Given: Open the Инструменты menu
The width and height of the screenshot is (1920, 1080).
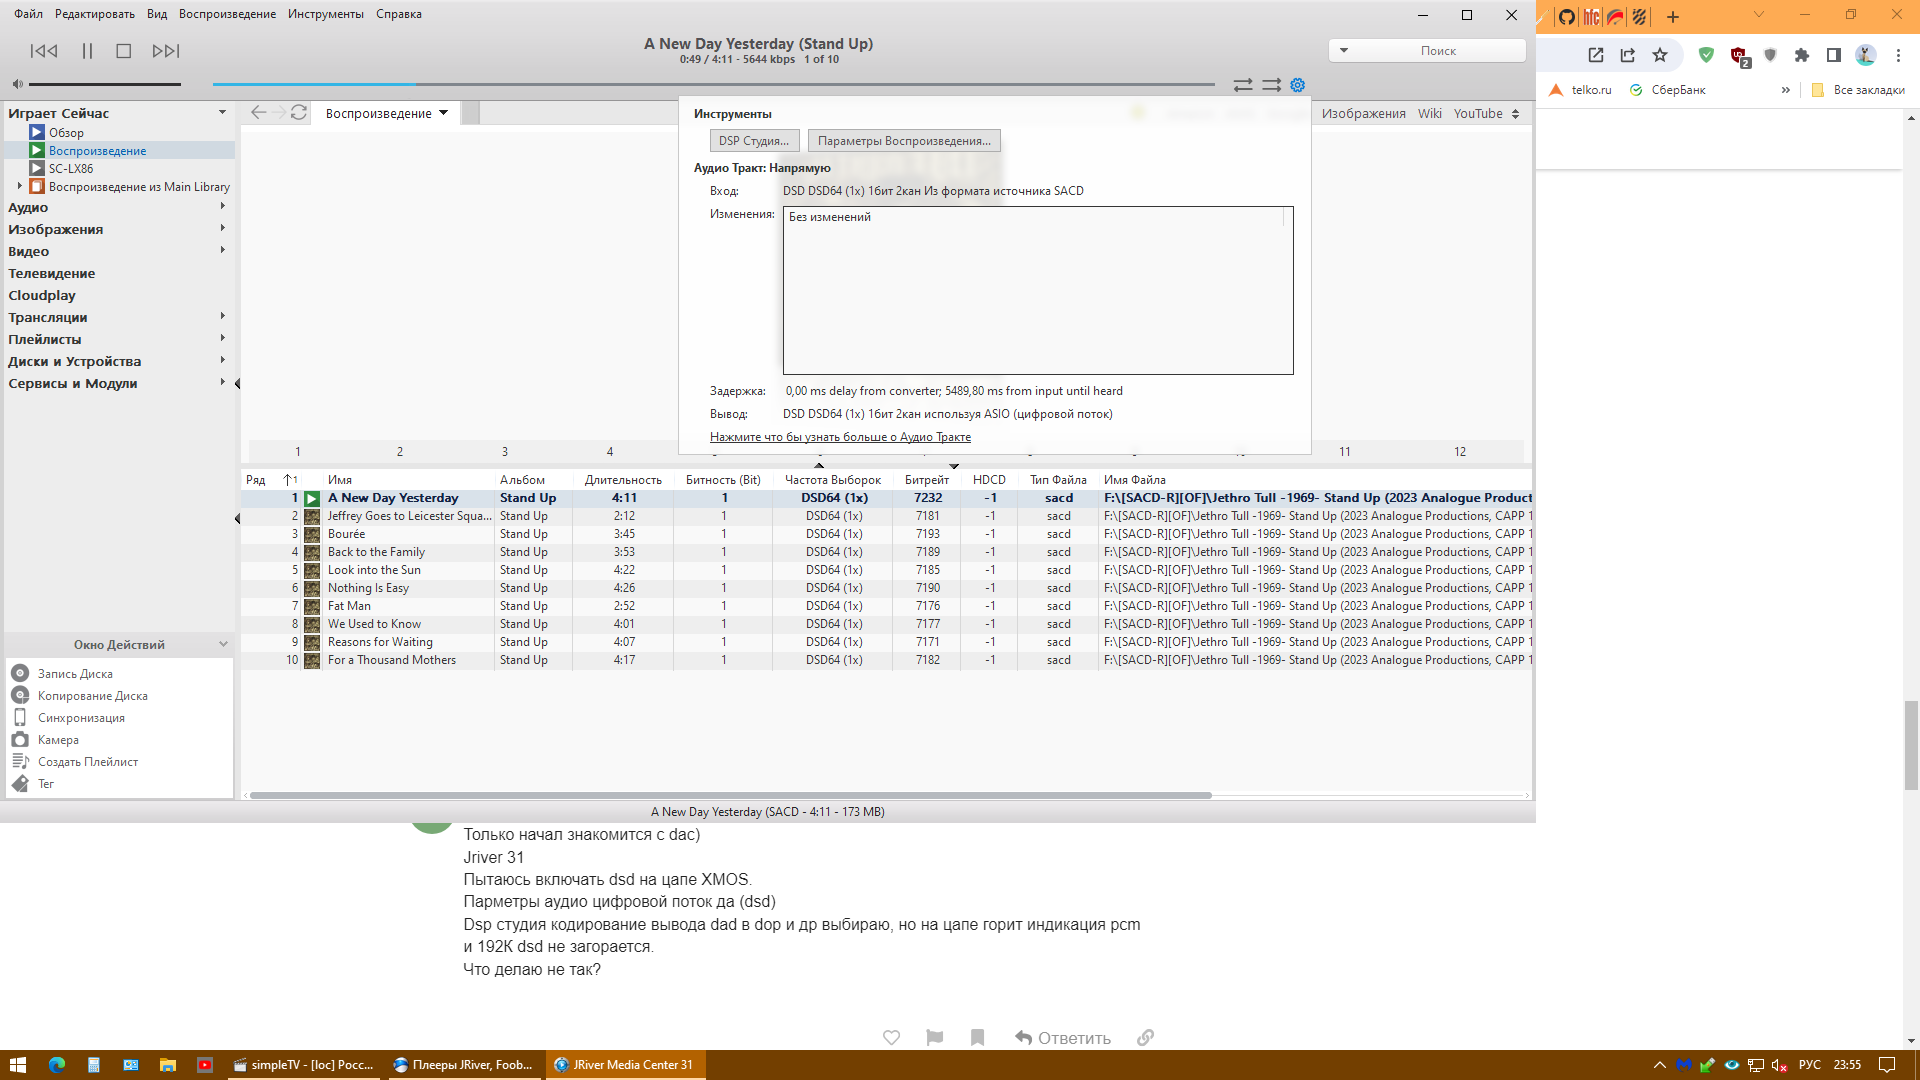Looking at the screenshot, I should 325,14.
